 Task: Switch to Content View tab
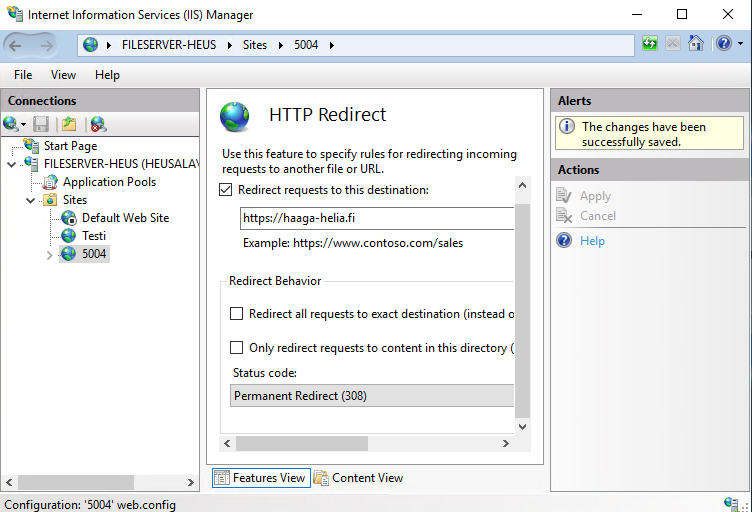(359, 478)
